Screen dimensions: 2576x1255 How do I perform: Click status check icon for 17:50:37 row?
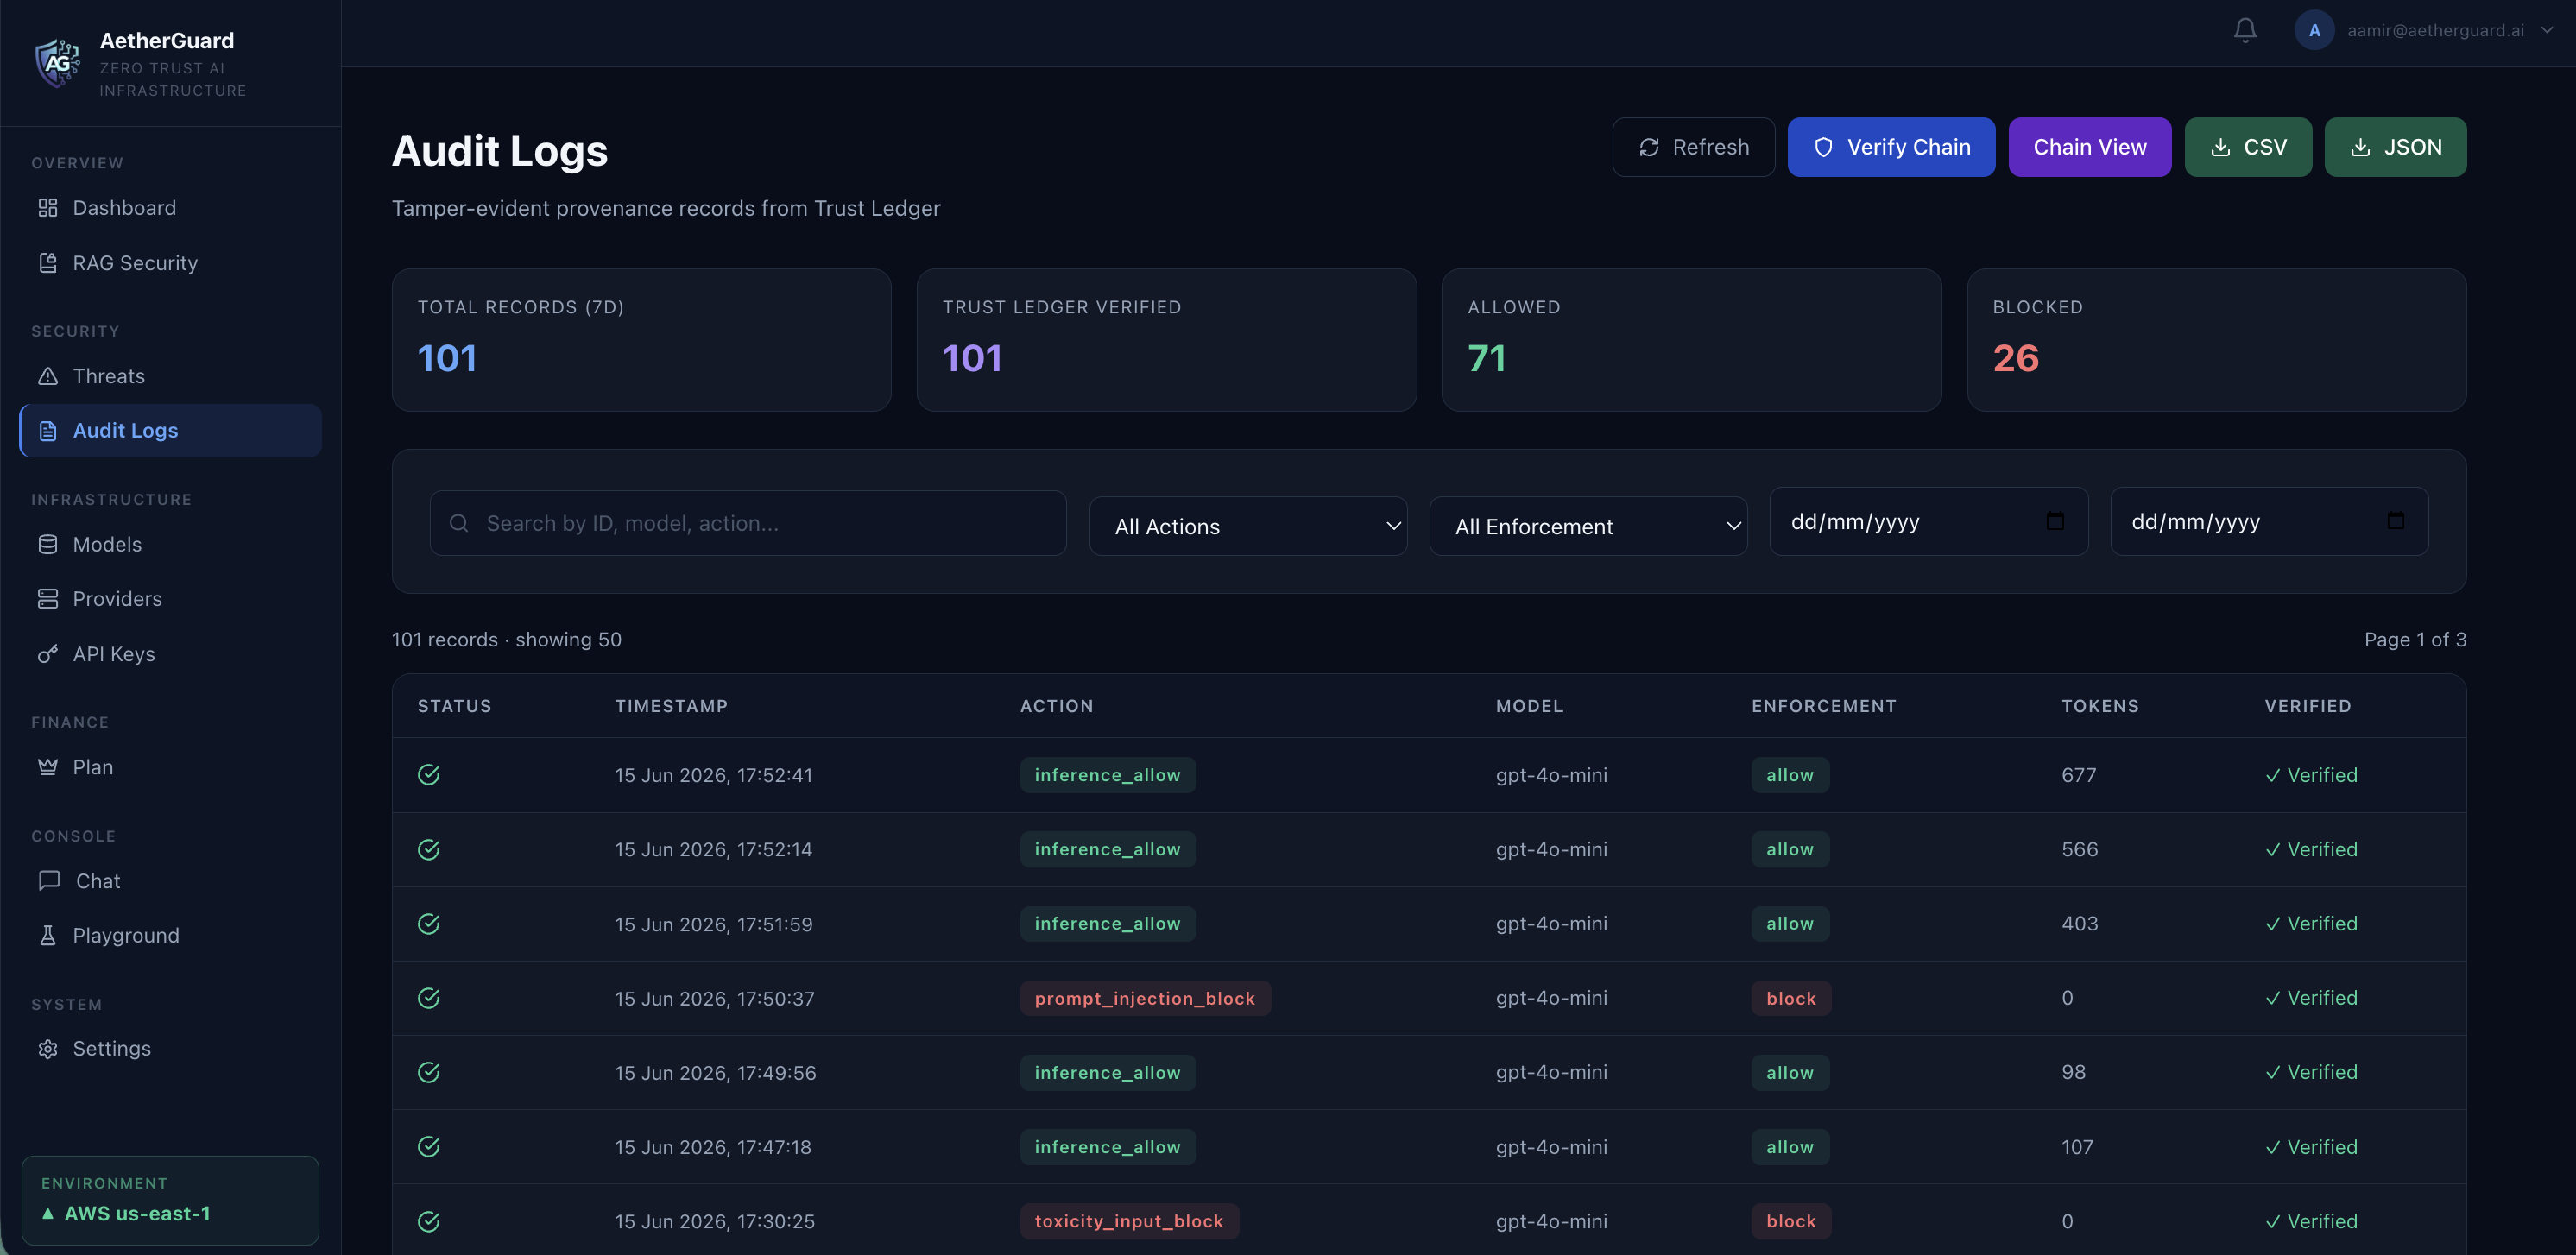pos(429,998)
